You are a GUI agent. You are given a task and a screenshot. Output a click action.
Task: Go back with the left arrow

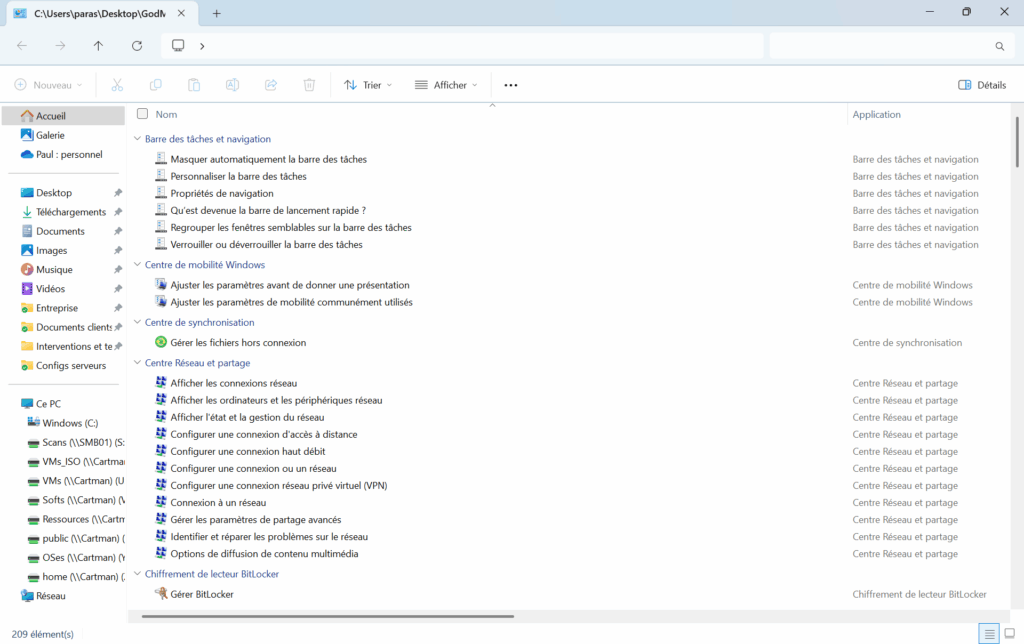[22, 46]
